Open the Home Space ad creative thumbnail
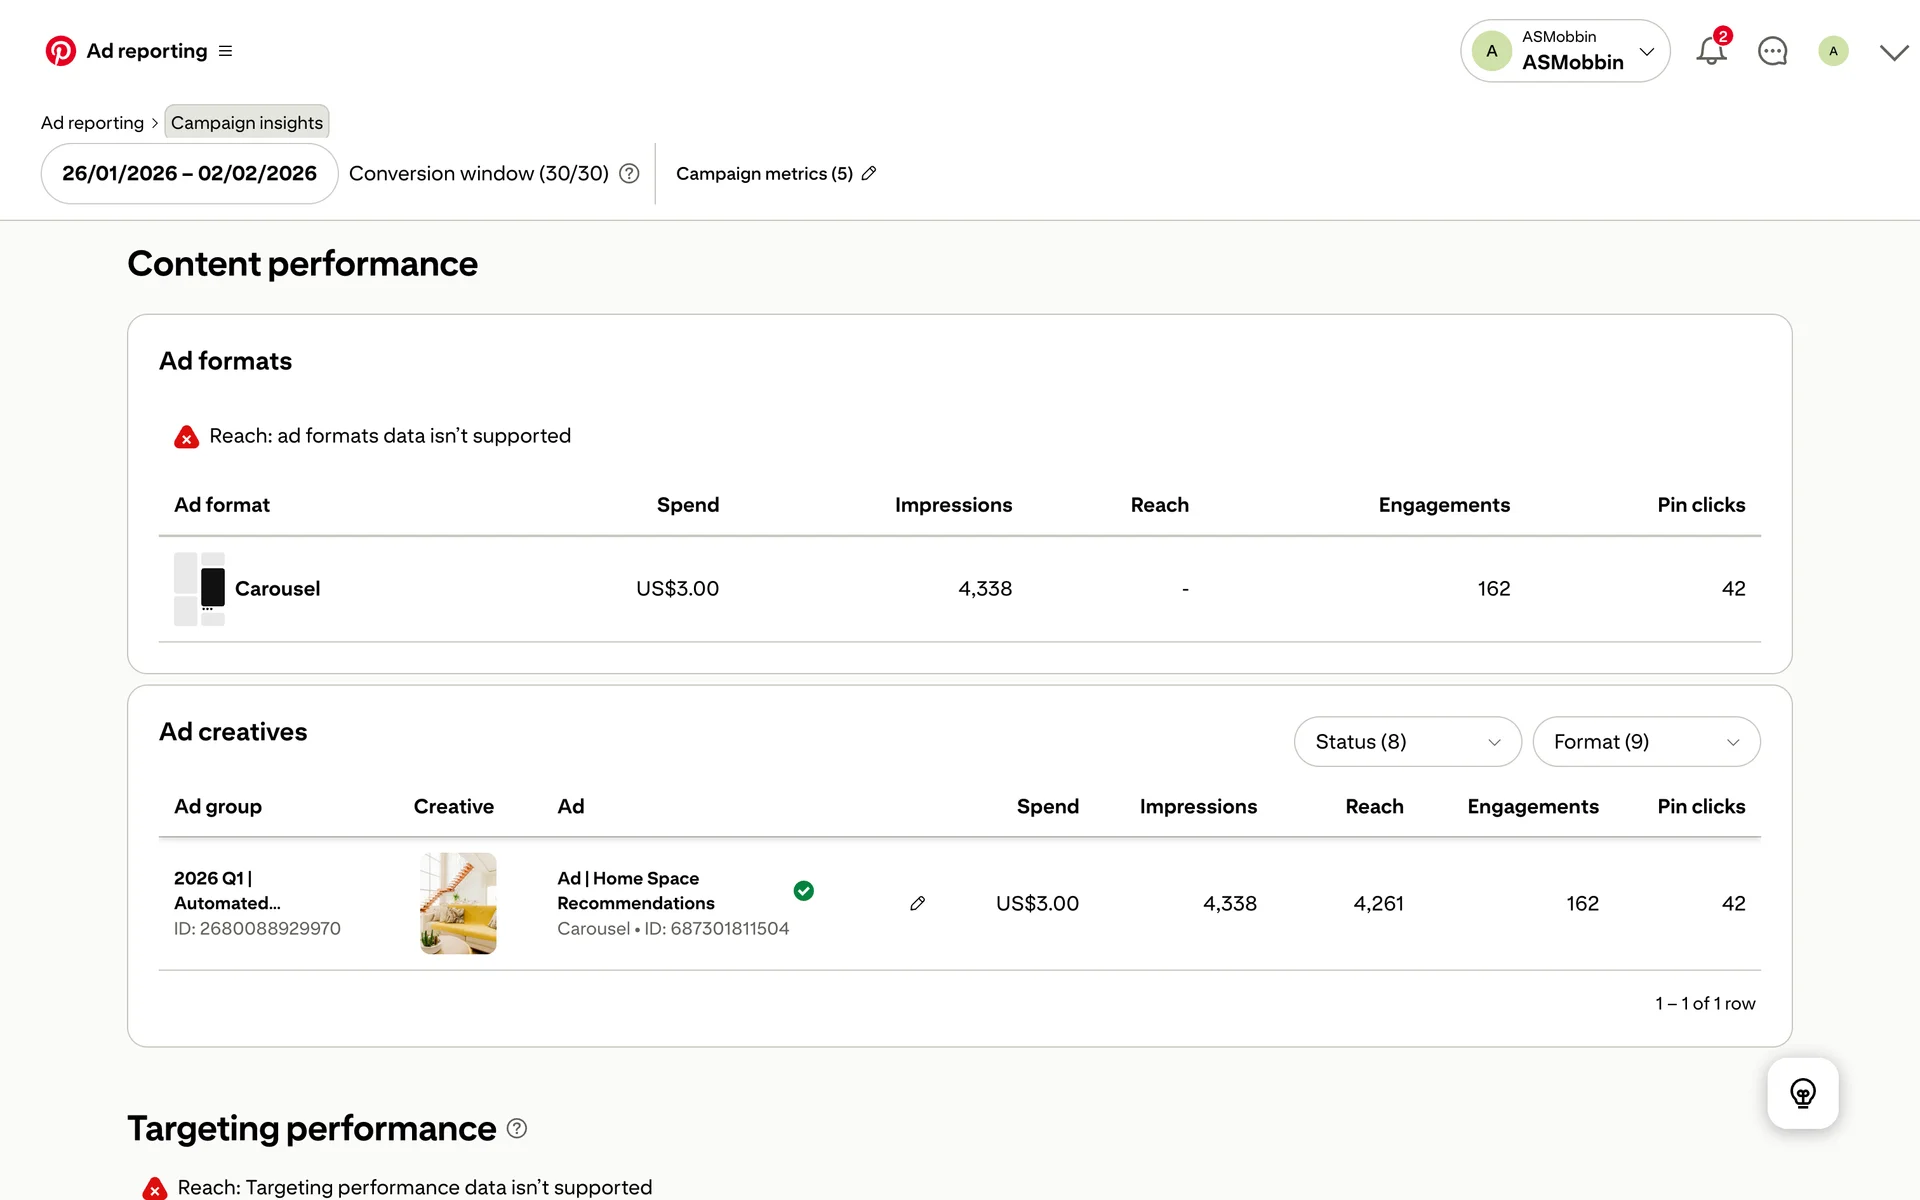The image size is (1920, 1200). point(458,903)
